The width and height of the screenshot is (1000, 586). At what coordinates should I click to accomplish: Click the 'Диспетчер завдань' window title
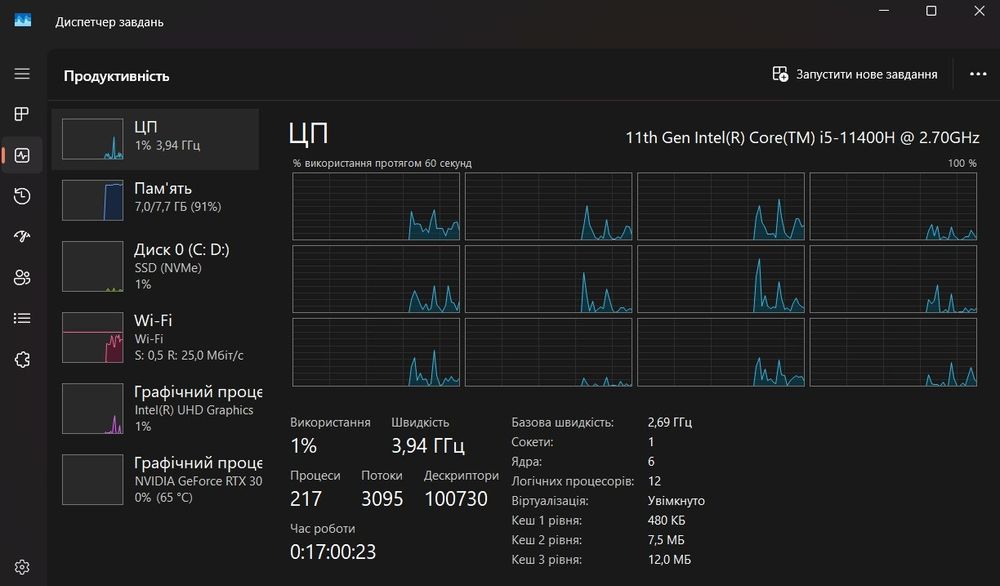point(109,22)
